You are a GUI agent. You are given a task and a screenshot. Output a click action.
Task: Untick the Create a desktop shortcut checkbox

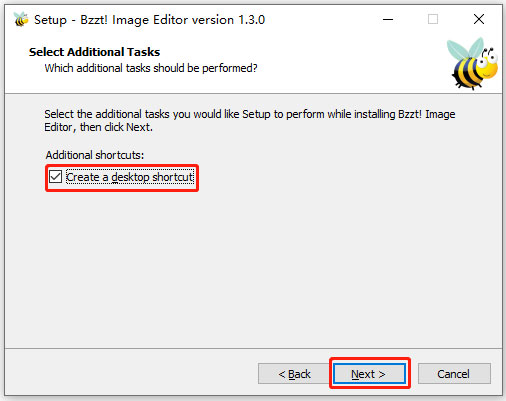click(55, 177)
